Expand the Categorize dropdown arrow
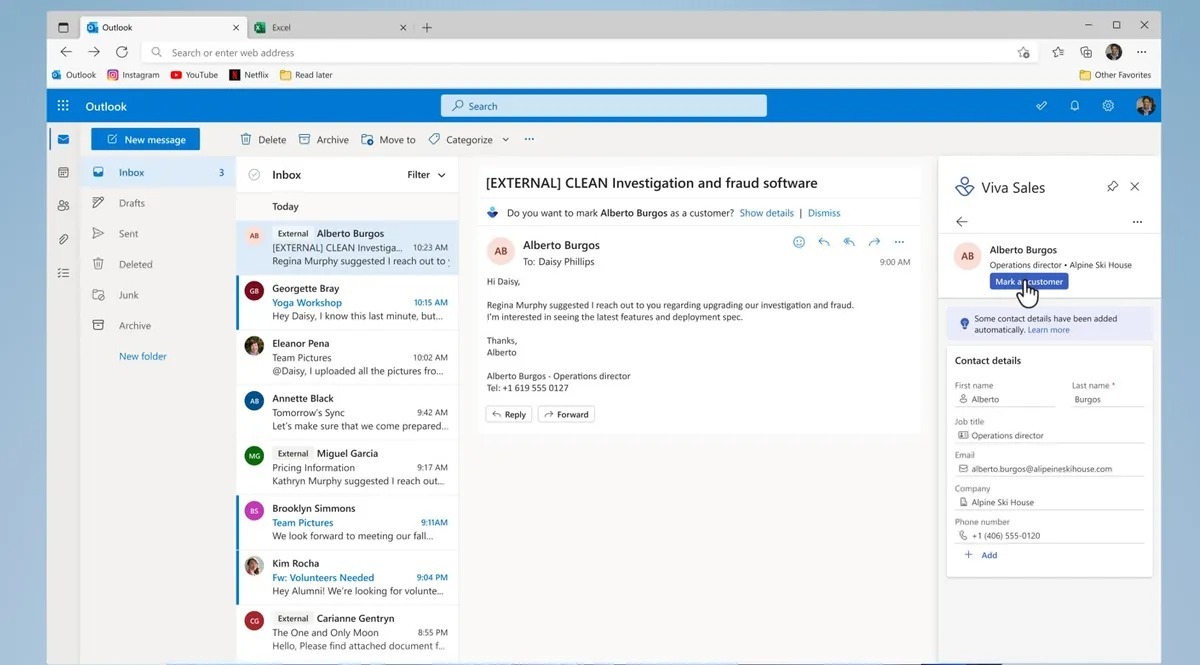1200x665 pixels. (505, 140)
